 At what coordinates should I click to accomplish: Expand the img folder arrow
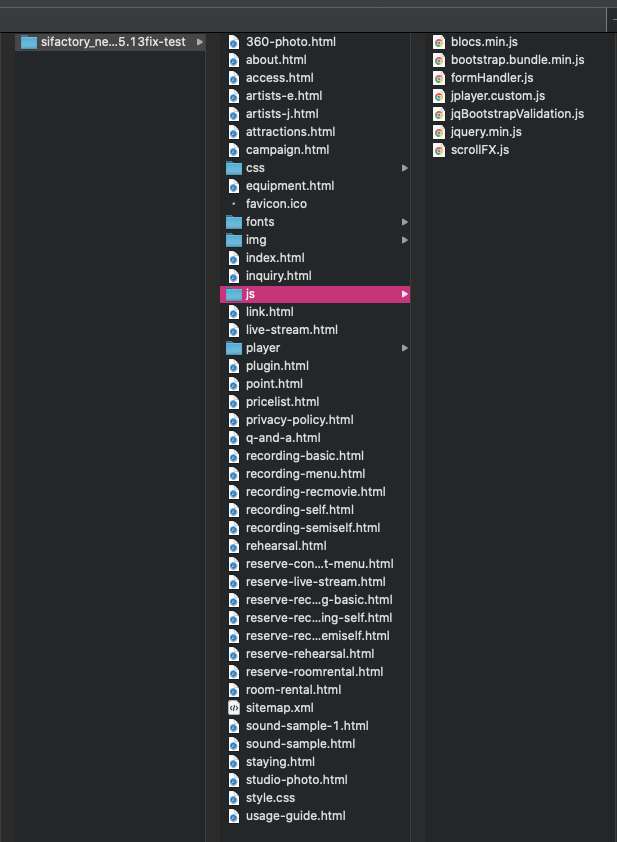tap(405, 240)
